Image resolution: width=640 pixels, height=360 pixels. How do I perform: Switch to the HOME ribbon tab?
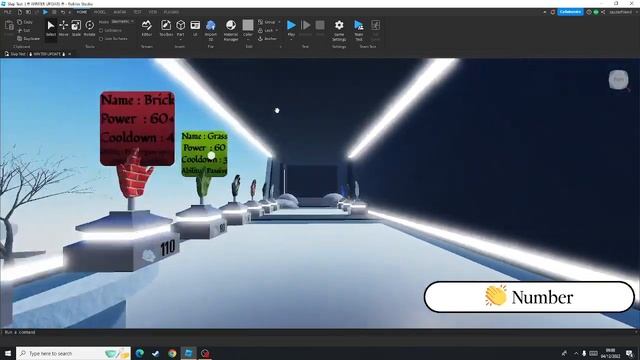pos(82,12)
